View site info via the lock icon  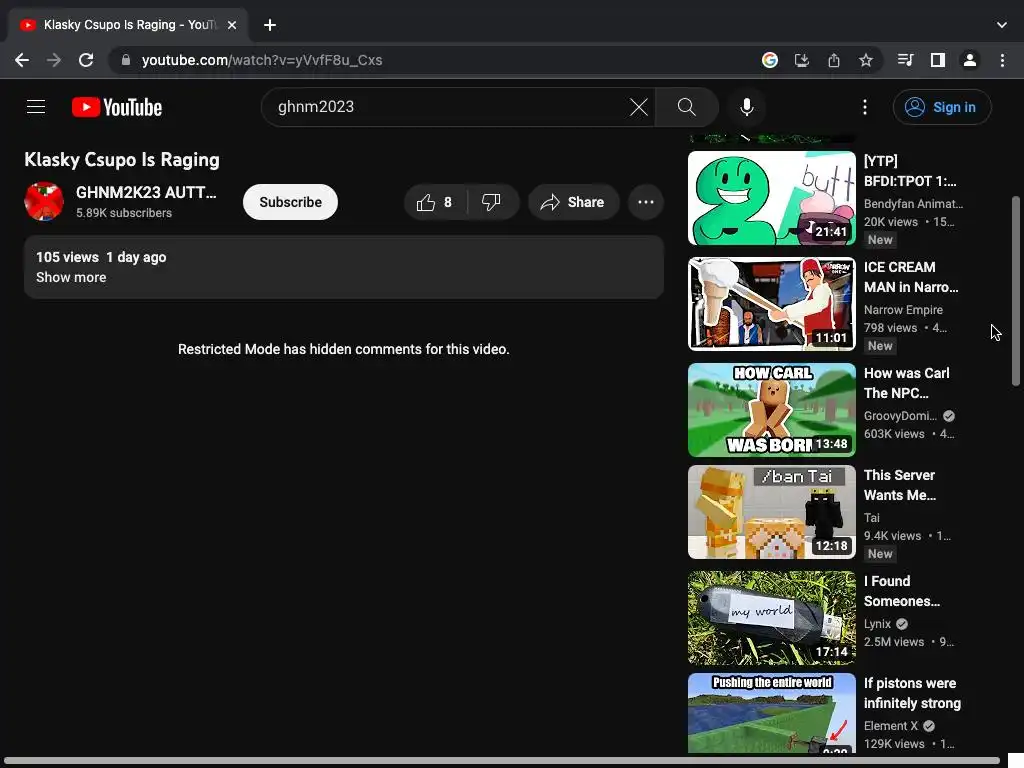click(126, 60)
